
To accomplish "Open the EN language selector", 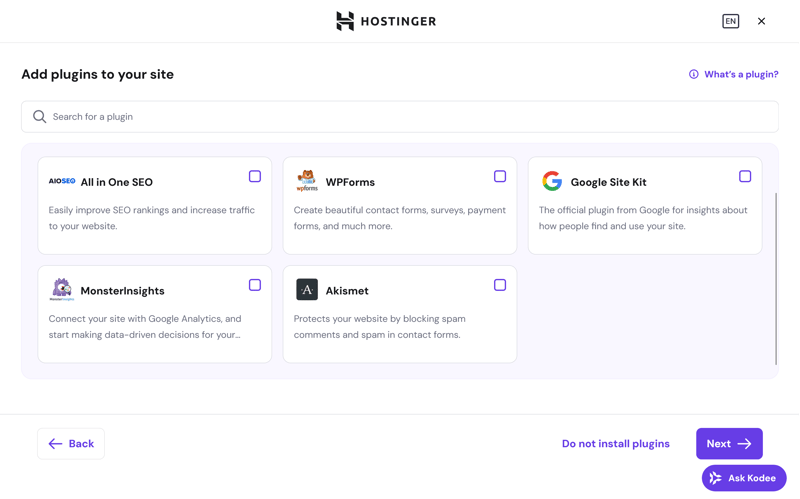I will [x=731, y=21].
